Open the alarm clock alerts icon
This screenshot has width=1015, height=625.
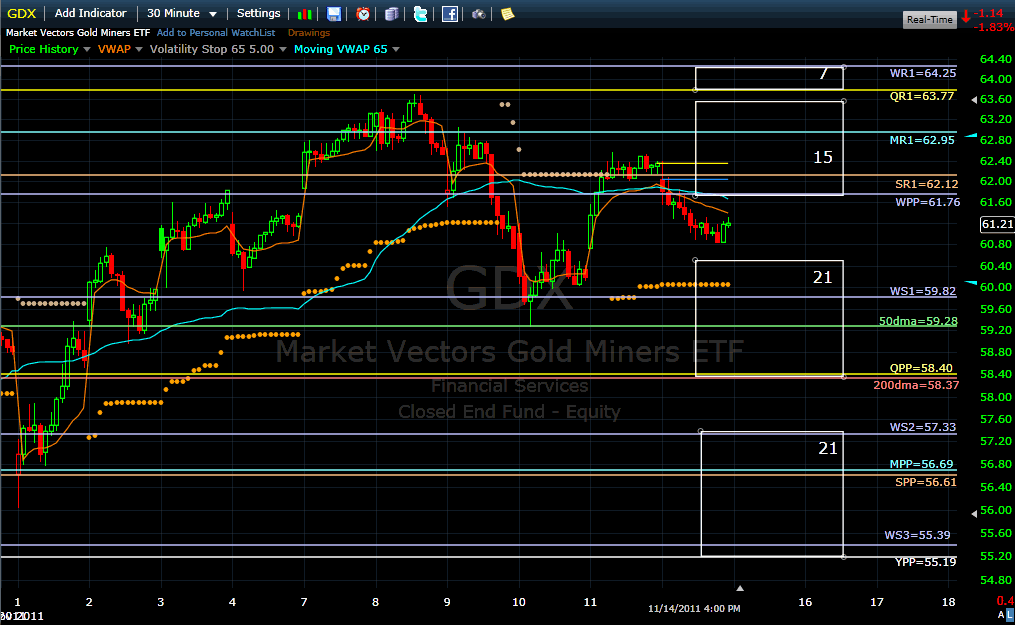363,14
